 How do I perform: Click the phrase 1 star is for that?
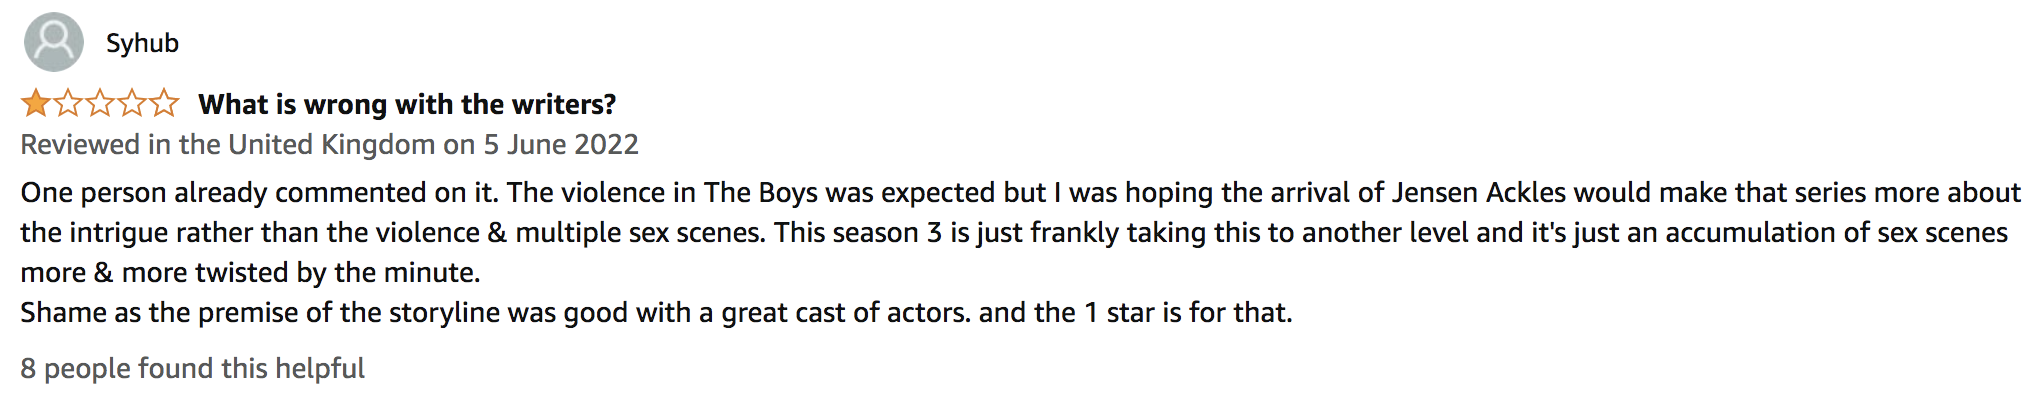1189,312
